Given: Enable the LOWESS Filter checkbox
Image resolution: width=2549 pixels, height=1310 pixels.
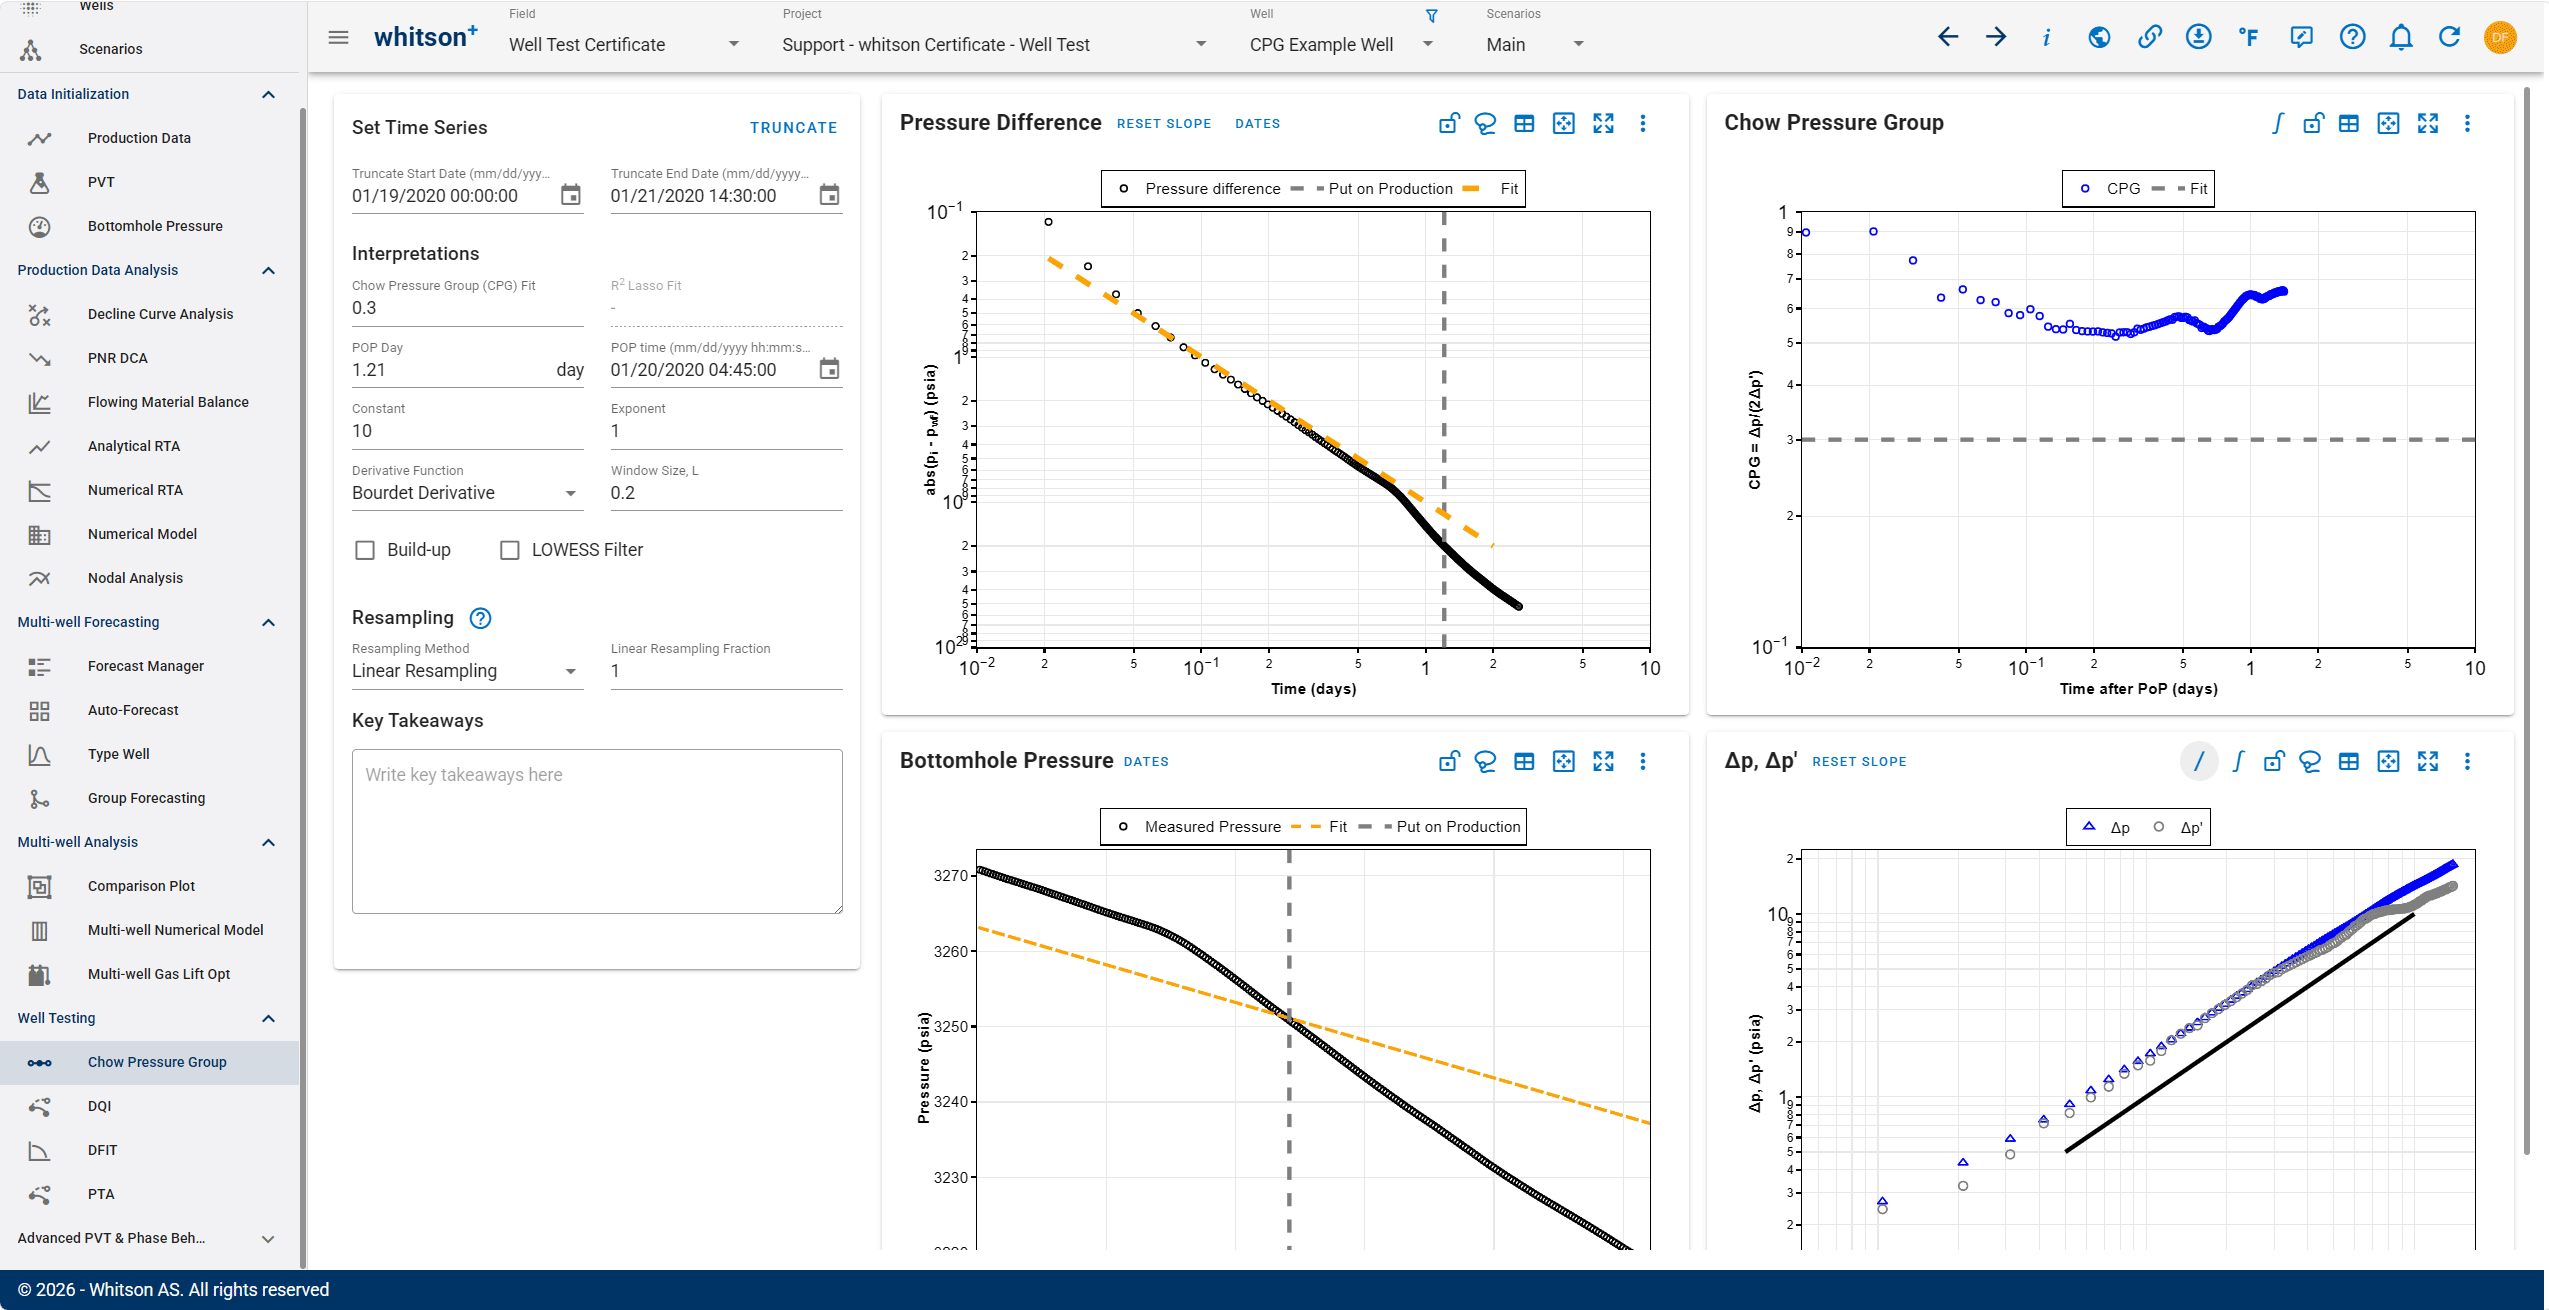Looking at the screenshot, I should tap(510, 550).
